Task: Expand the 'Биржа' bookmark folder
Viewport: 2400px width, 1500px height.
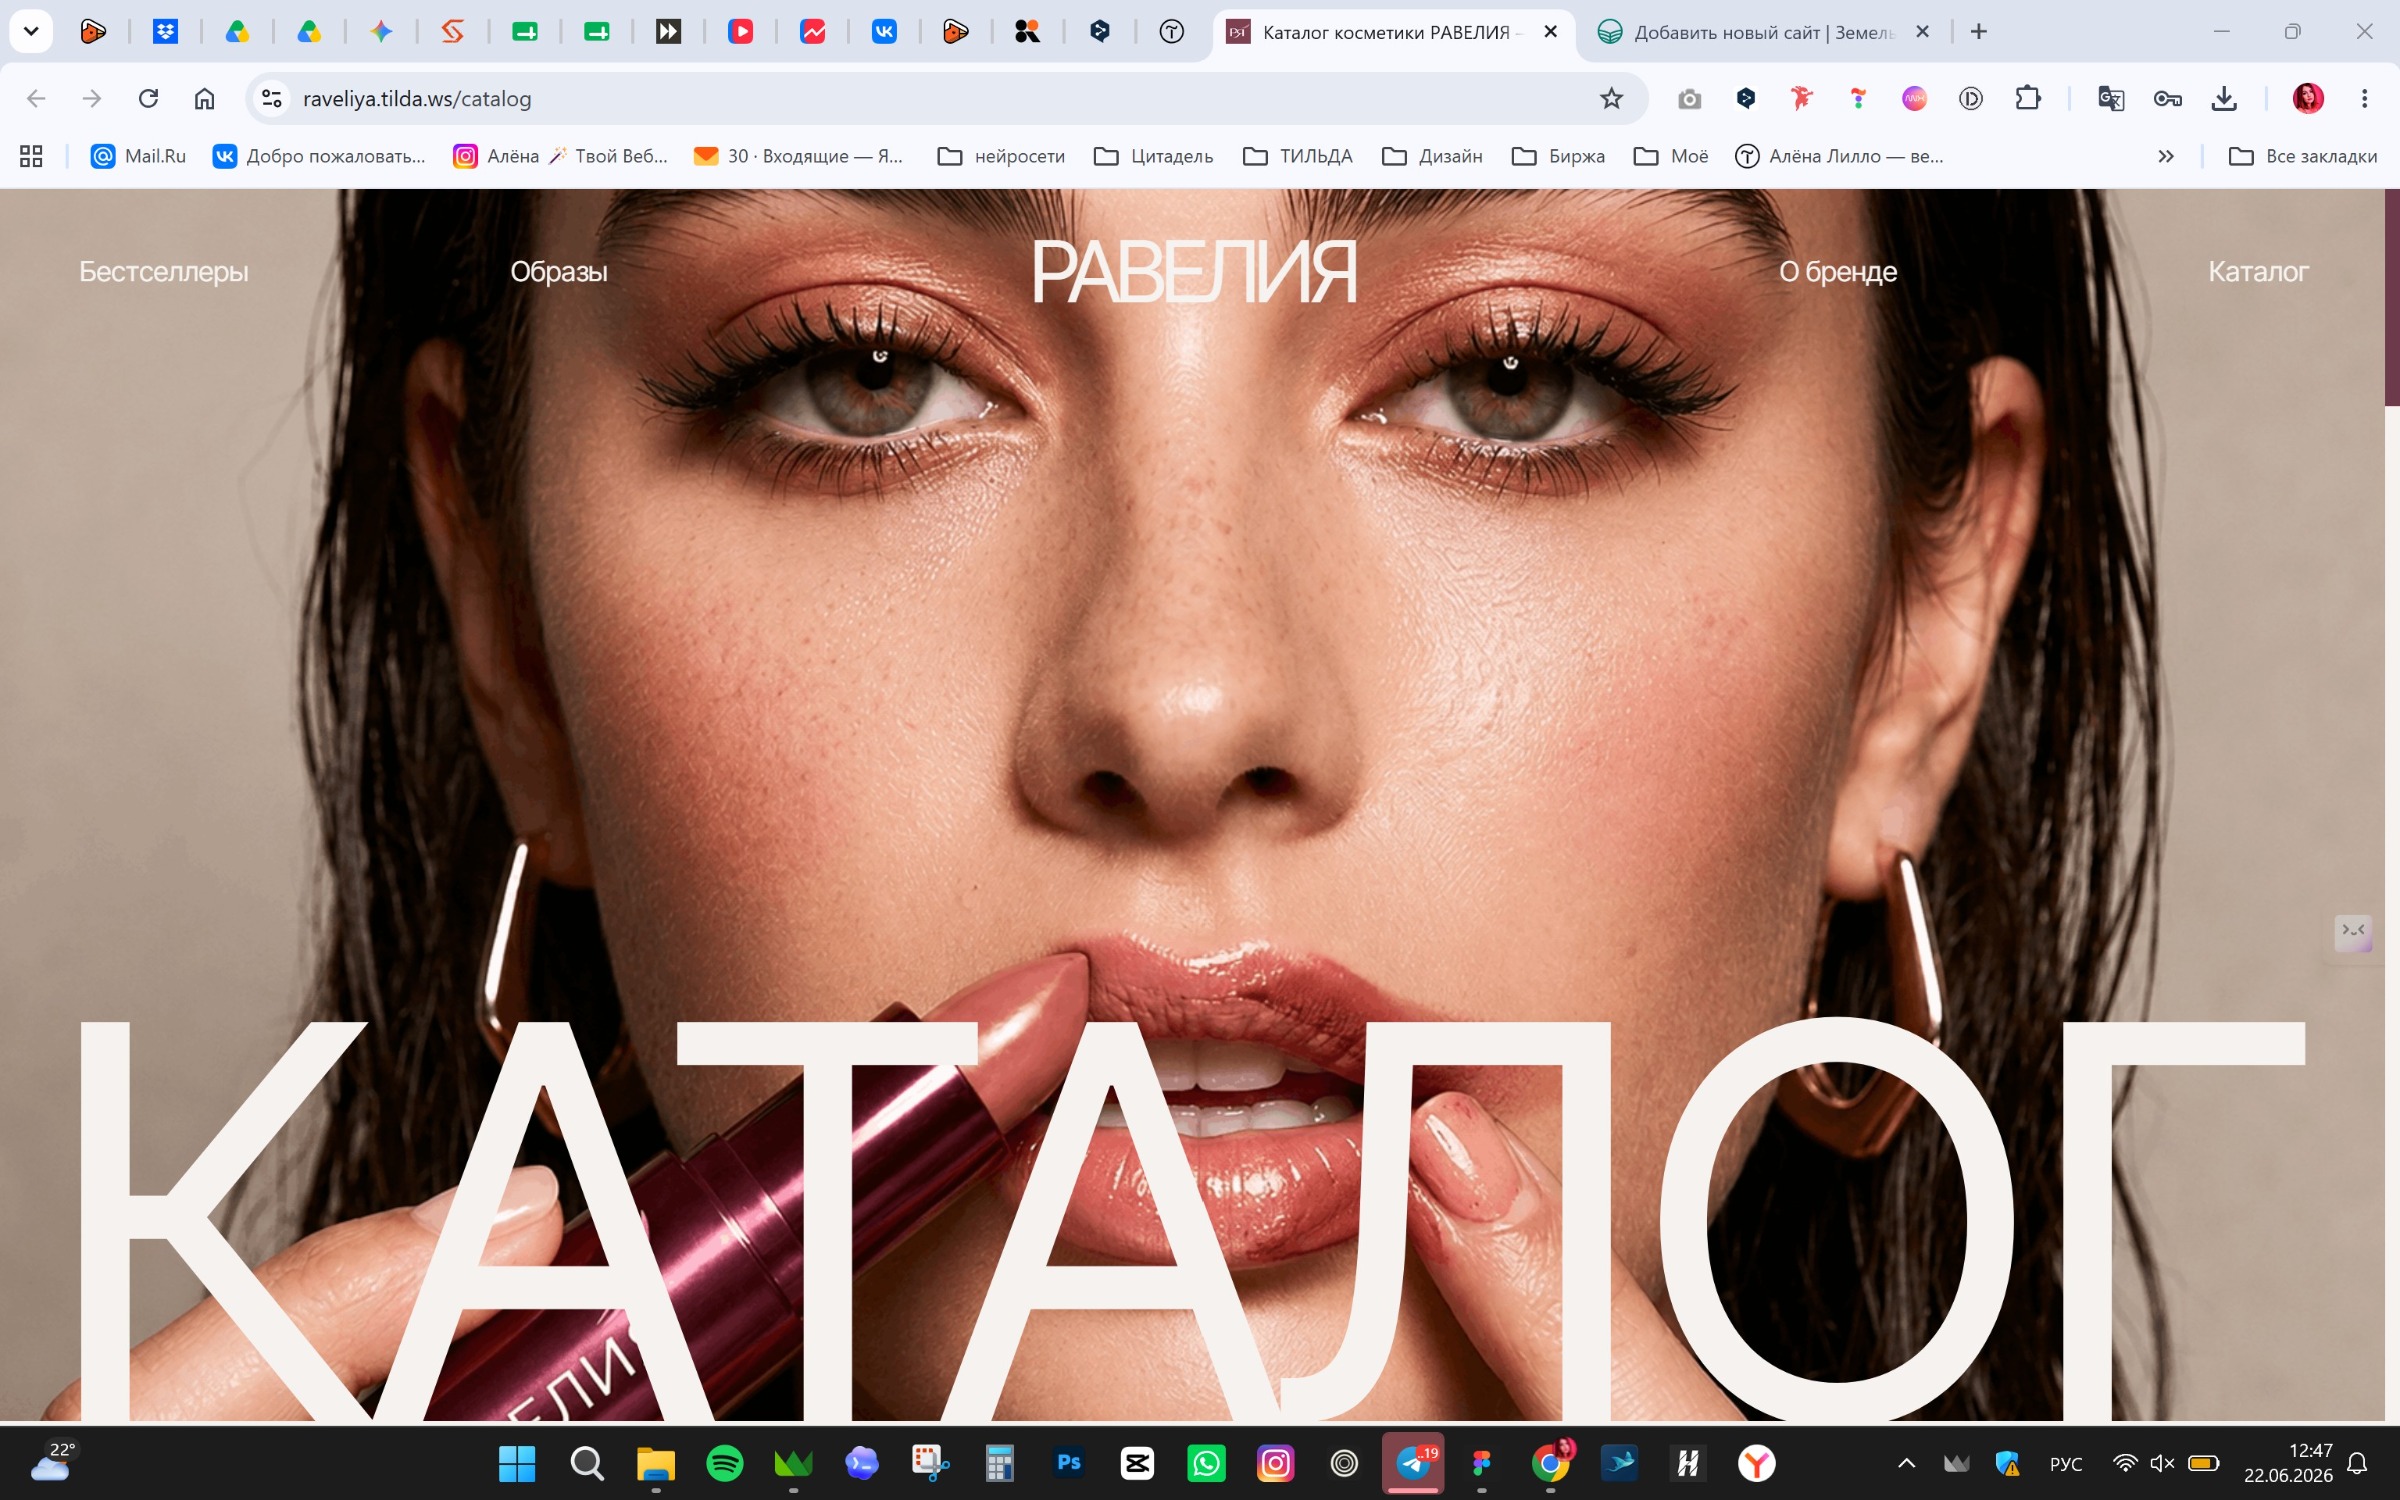Action: (1558, 156)
